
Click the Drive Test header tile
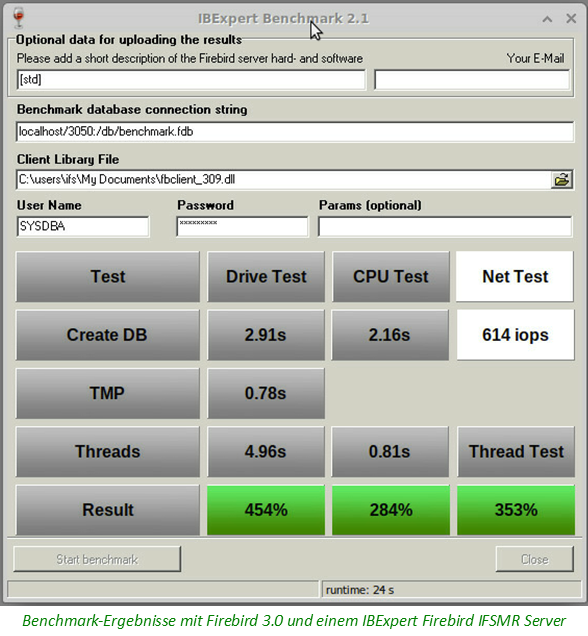tap(266, 277)
